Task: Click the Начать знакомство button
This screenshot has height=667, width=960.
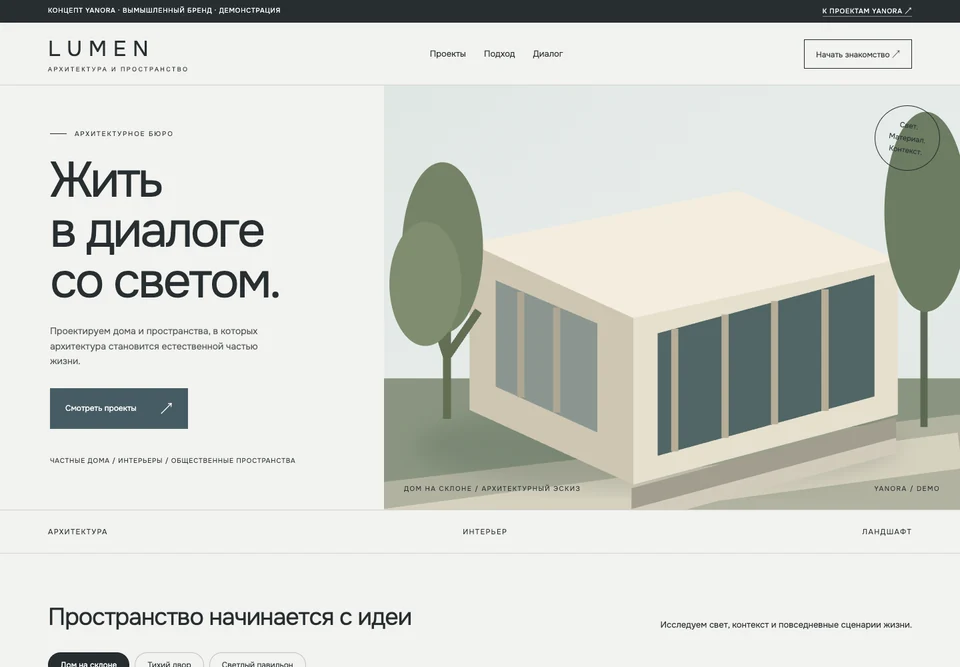Action: coord(857,54)
